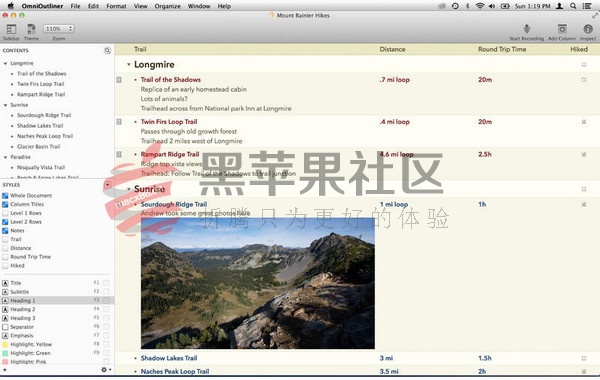Collapse the Longmire section in outline

129,65
